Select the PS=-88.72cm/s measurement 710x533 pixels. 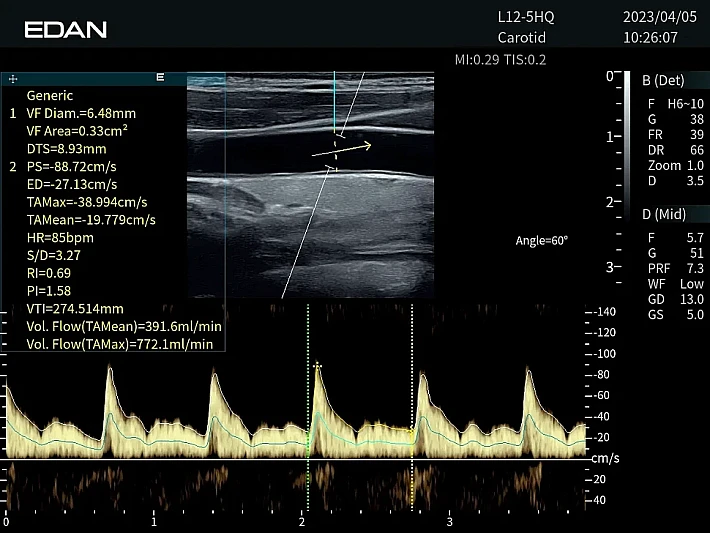click(72, 166)
